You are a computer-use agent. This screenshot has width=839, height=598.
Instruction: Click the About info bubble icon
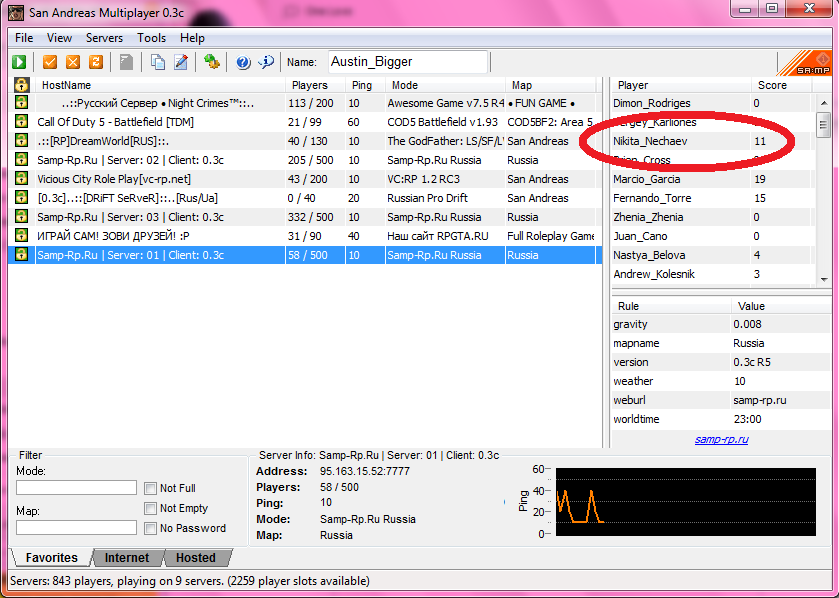266,62
